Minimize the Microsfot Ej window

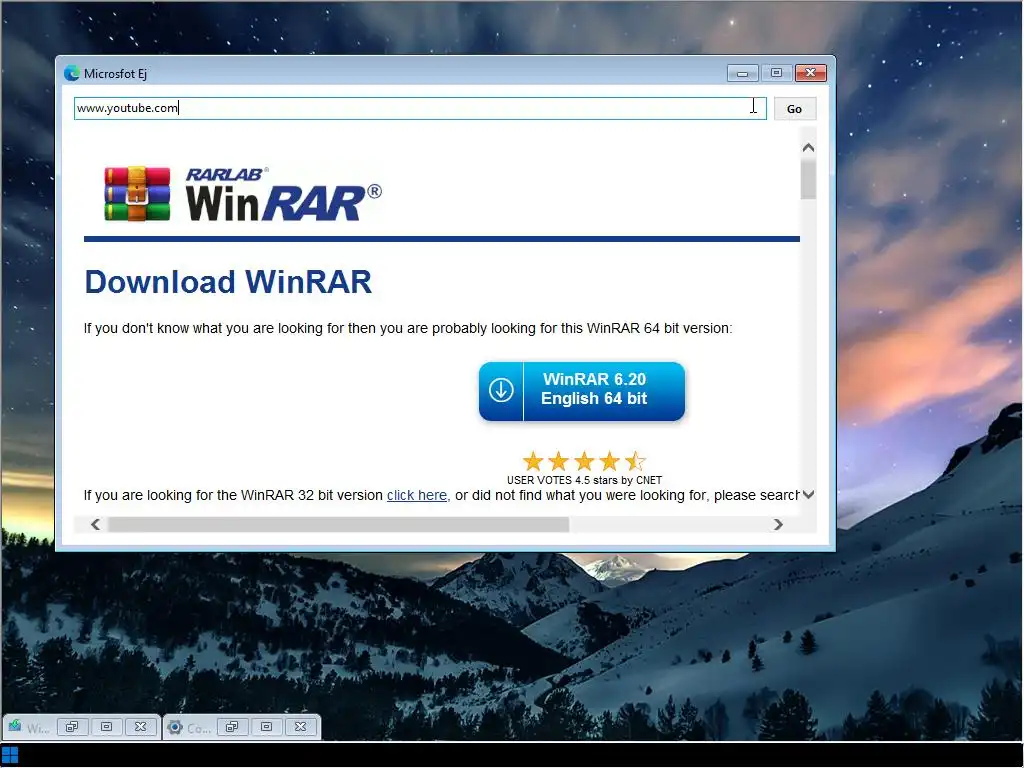(x=743, y=73)
